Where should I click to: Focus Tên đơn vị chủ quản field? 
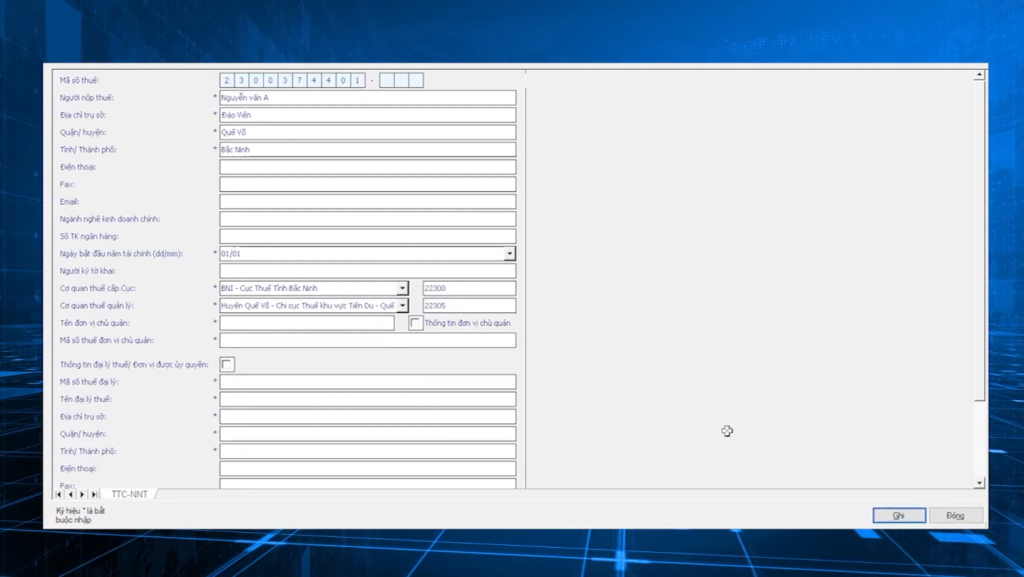coord(307,323)
